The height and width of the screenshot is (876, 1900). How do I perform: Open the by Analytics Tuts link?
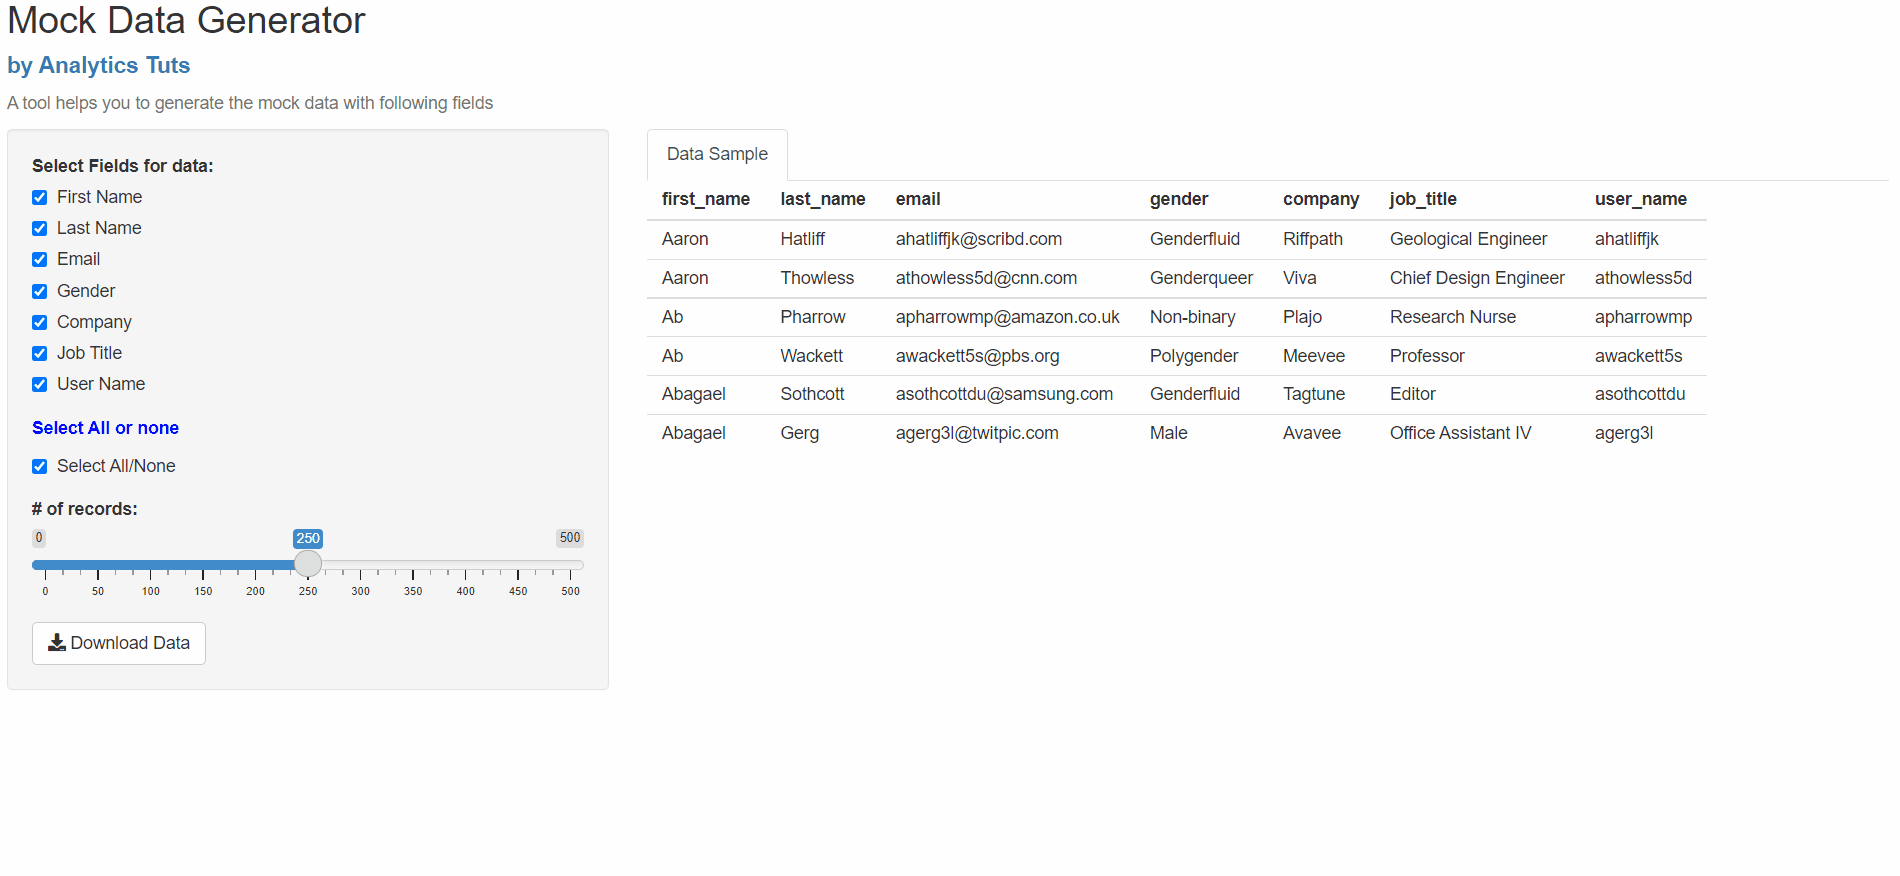point(99,65)
